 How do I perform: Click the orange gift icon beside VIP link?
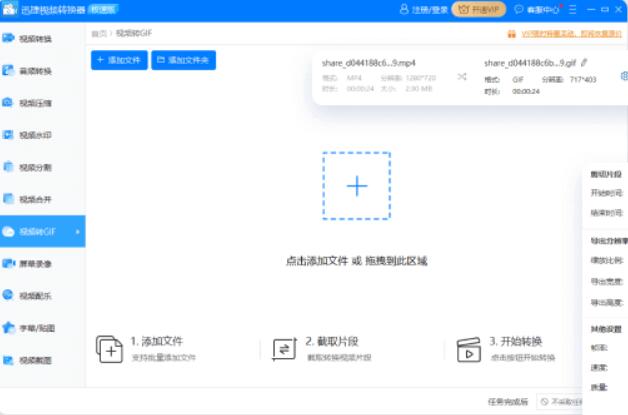[x=511, y=34]
